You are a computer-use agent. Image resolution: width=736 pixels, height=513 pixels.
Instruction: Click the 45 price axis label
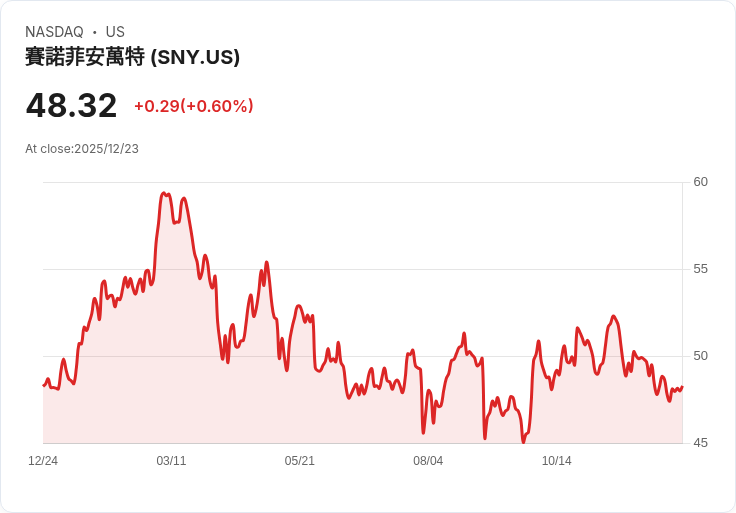[x=700, y=443]
